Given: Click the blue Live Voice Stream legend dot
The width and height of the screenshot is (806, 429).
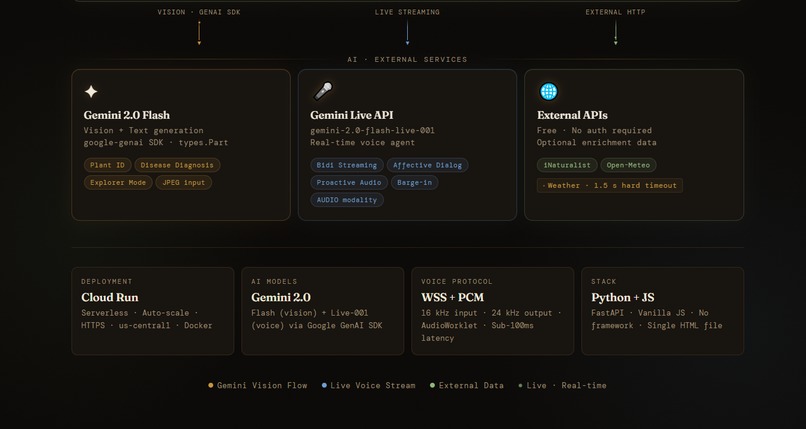Looking at the screenshot, I should (x=324, y=385).
